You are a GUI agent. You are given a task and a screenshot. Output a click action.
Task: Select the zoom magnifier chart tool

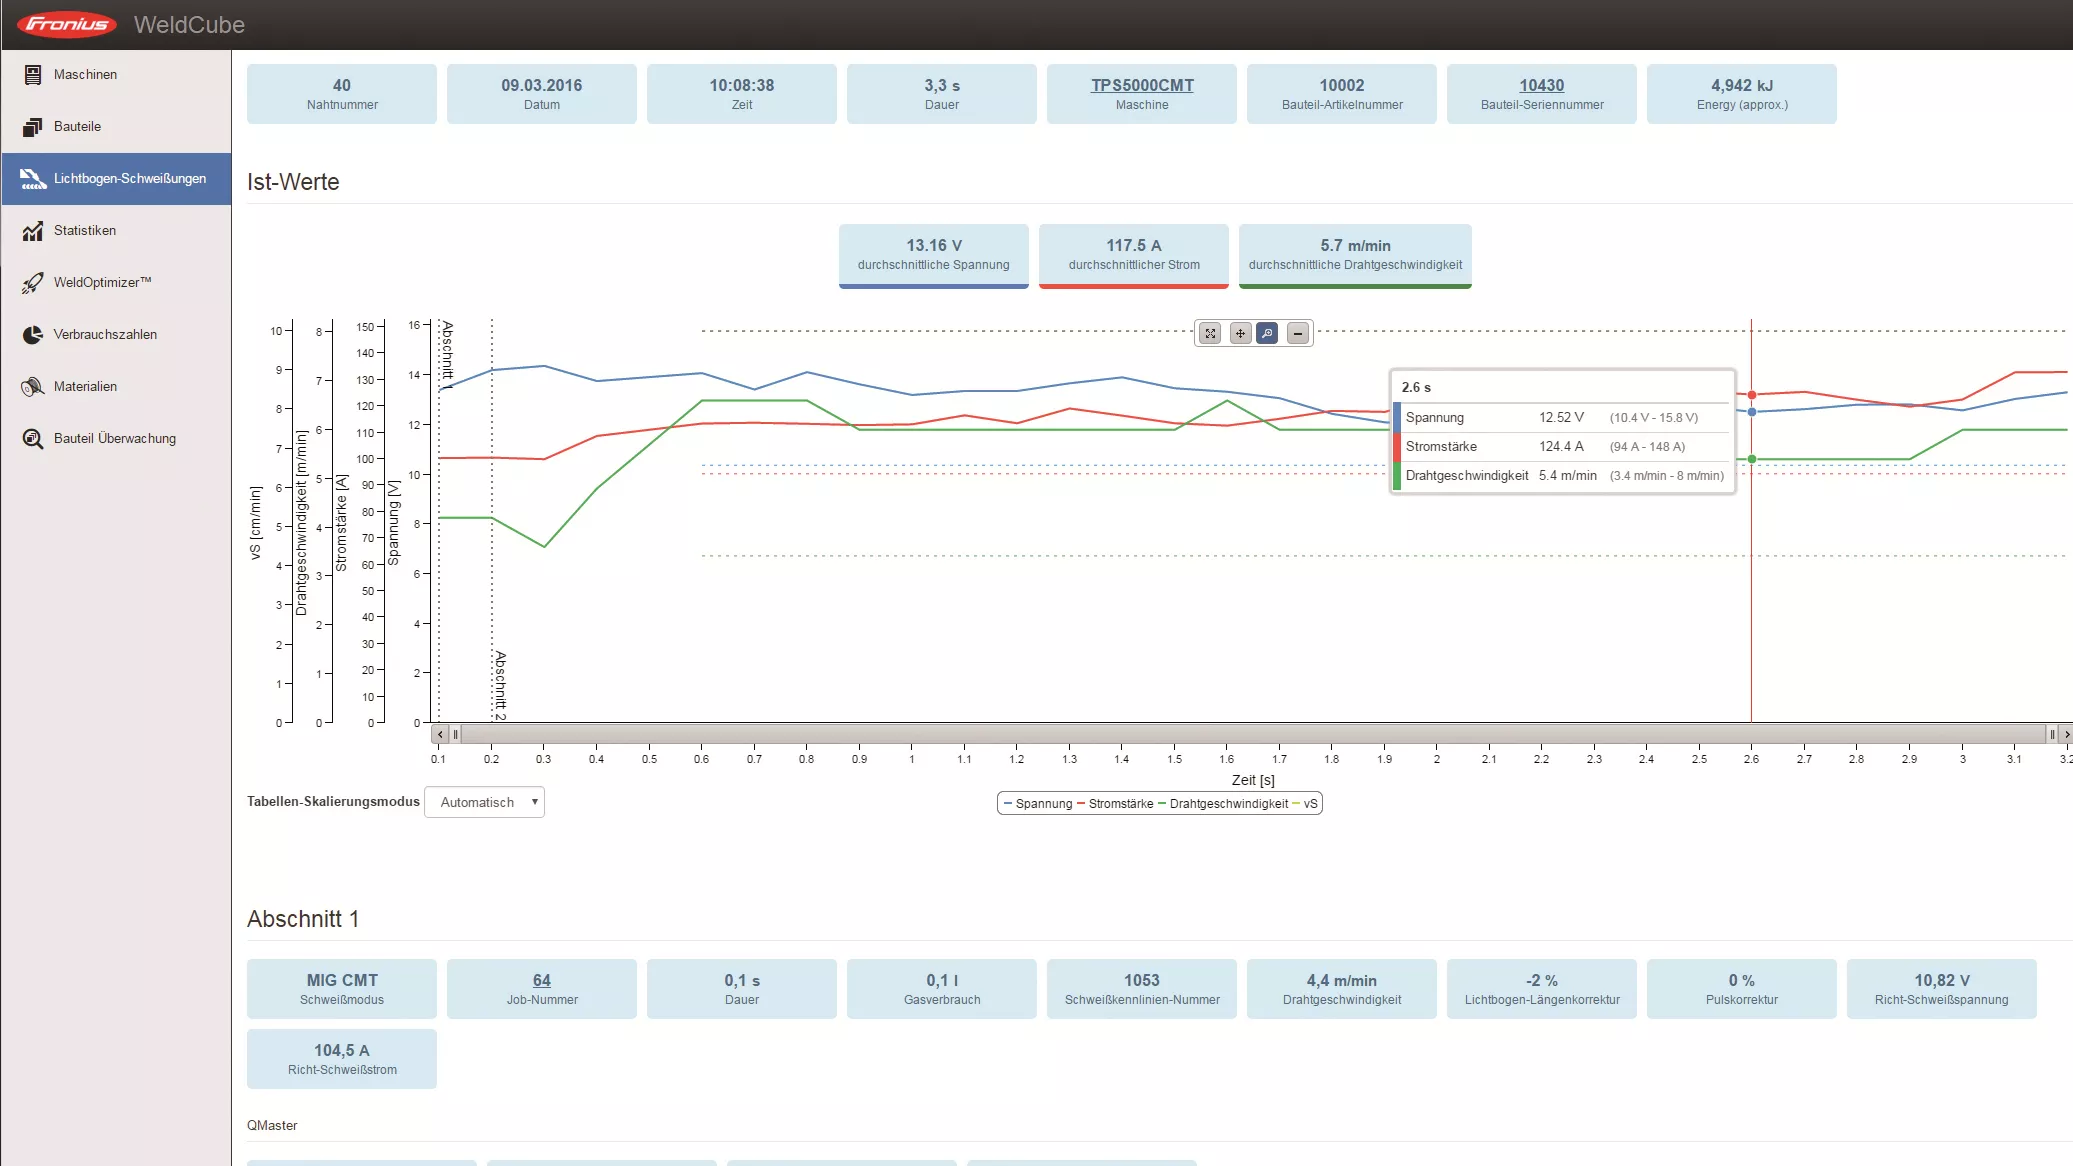coord(1267,333)
